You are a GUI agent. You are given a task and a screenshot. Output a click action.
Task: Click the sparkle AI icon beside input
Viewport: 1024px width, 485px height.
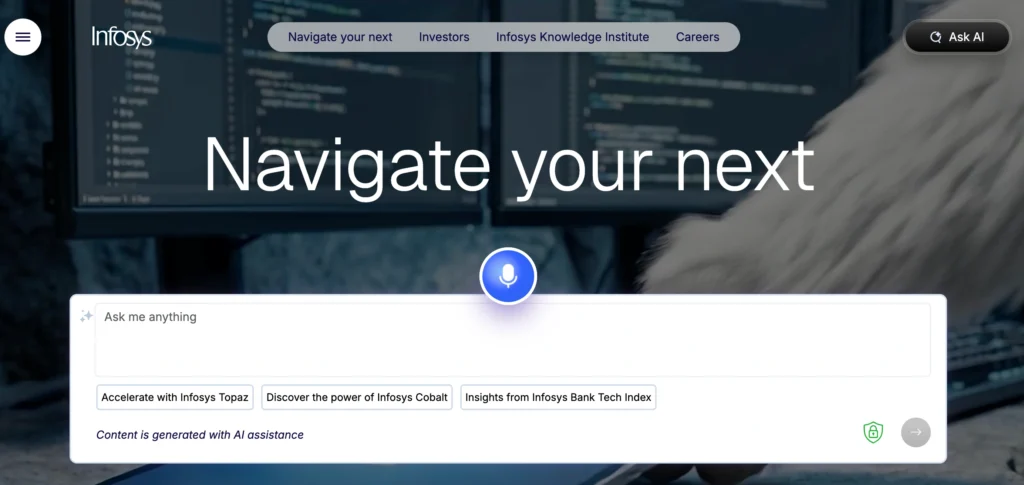coord(86,317)
